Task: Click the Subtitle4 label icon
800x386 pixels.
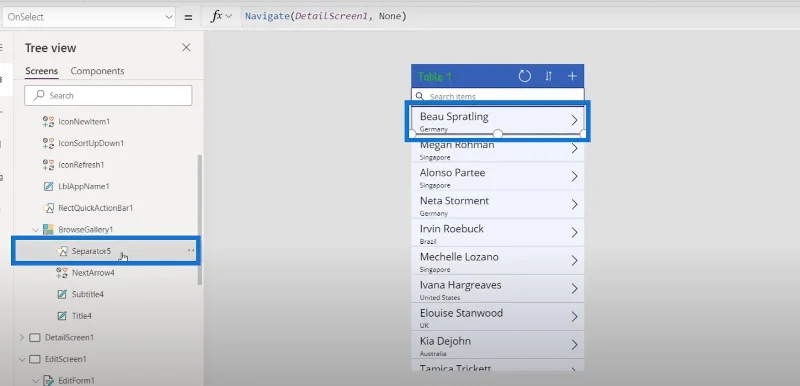Action: (62, 294)
